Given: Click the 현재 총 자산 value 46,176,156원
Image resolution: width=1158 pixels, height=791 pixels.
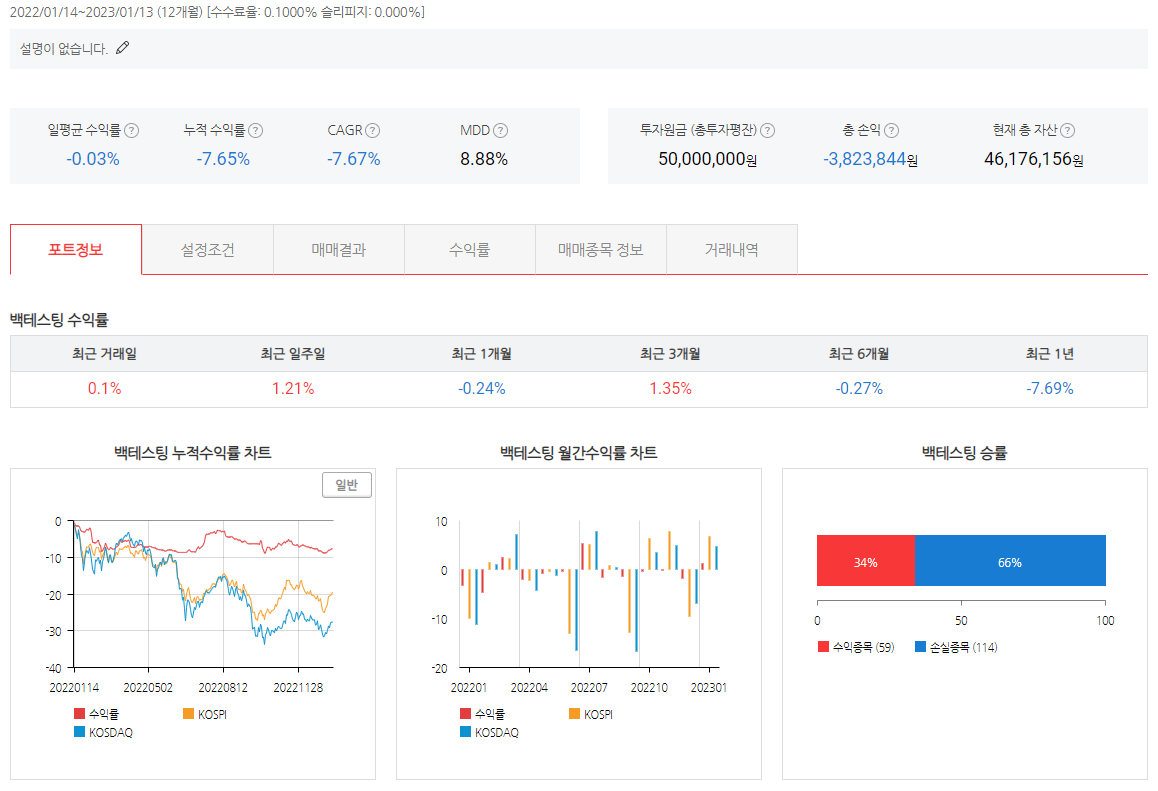Looking at the screenshot, I should pos(1034,160).
